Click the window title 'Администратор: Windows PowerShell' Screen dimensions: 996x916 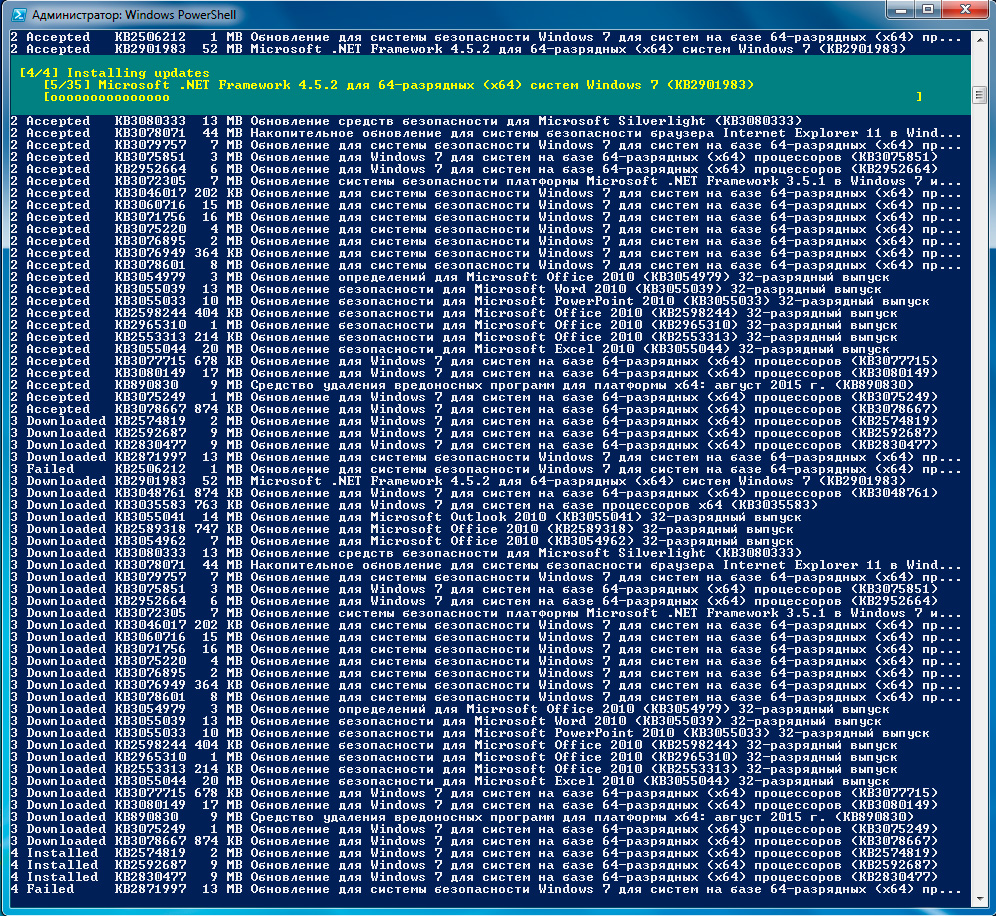(x=133, y=14)
